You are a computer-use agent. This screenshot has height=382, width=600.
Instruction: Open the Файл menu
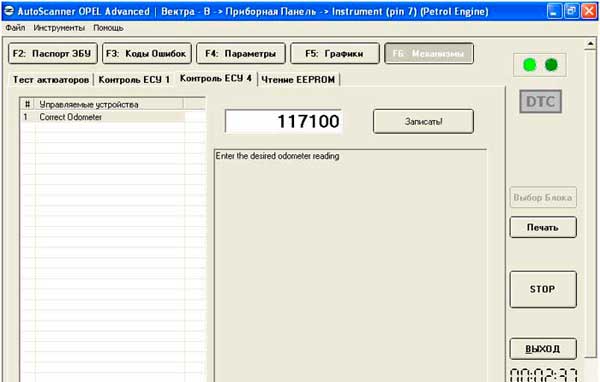[x=15, y=28]
